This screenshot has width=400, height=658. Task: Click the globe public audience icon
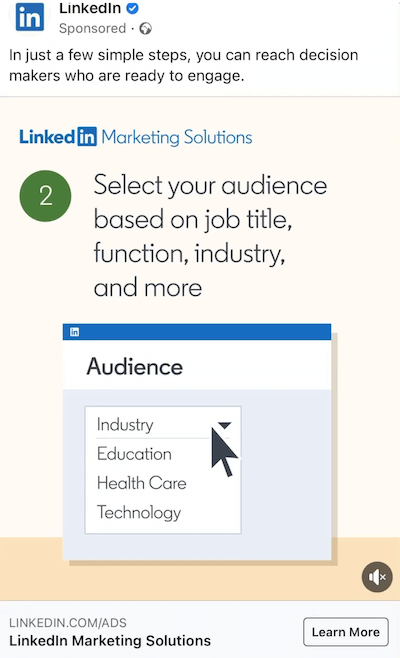pyautogui.click(x=146, y=29)
